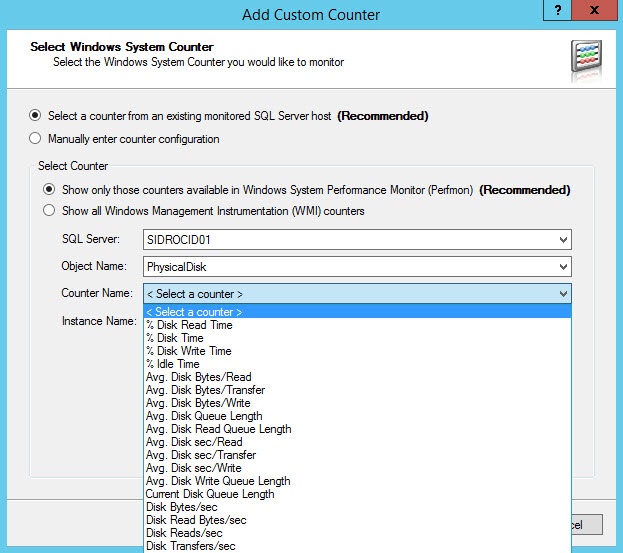Click the SIDROCID01 server field

pos(357,240)
